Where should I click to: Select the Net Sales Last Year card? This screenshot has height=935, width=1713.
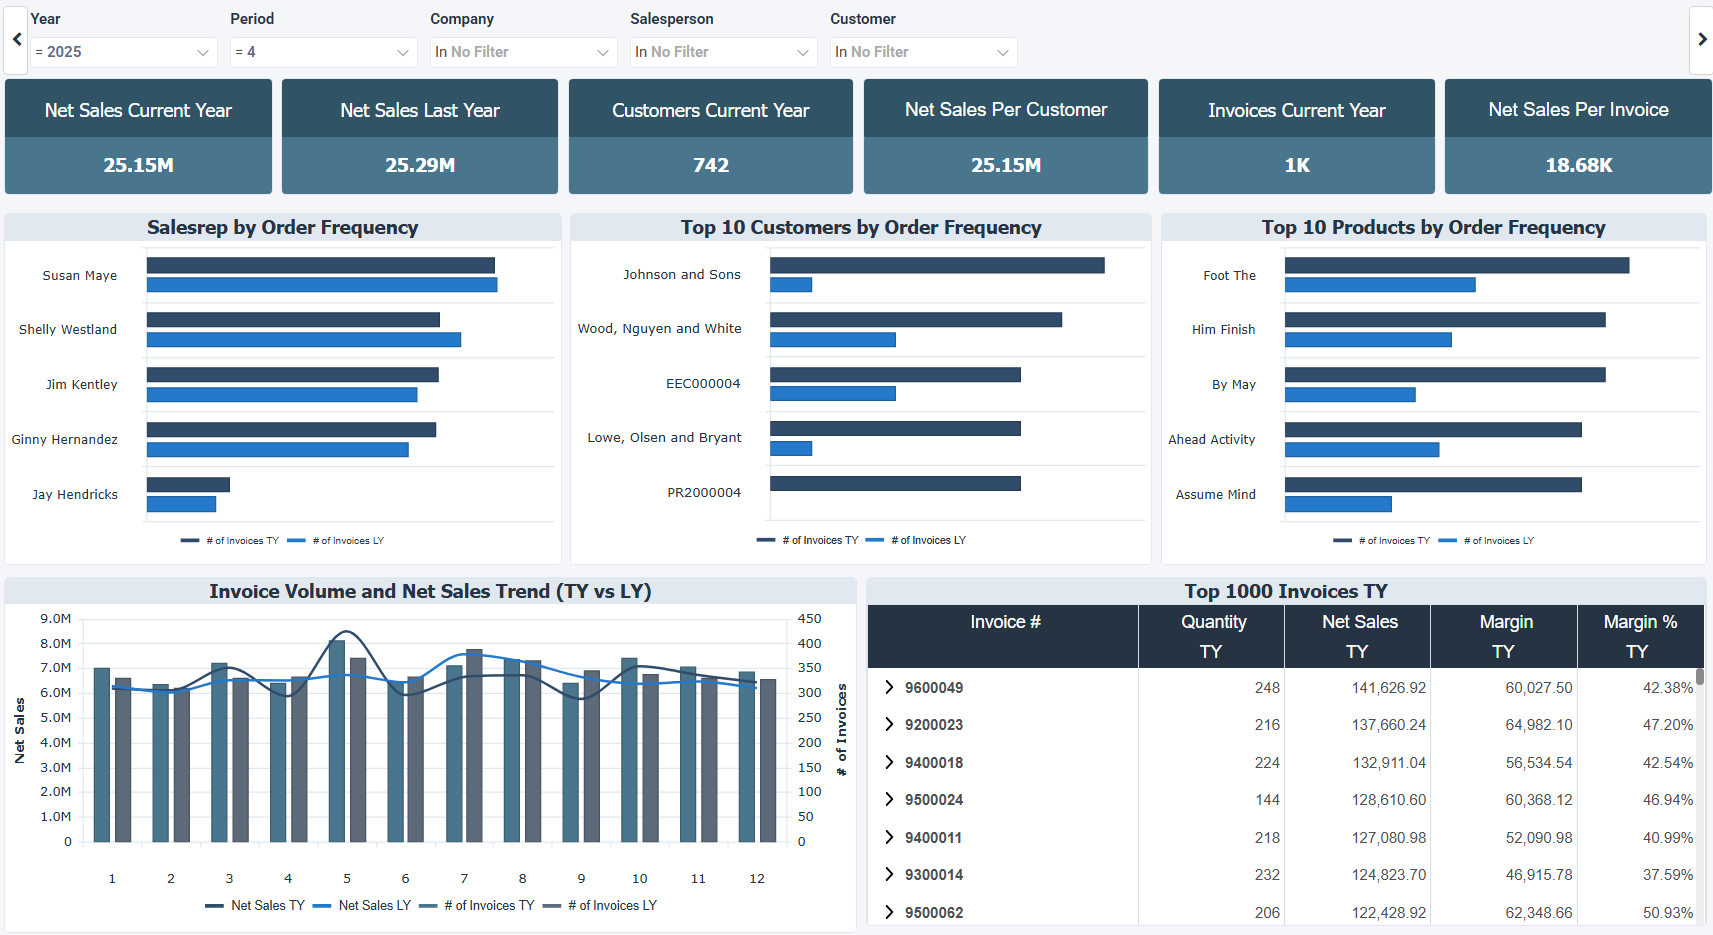coord(420,137)
